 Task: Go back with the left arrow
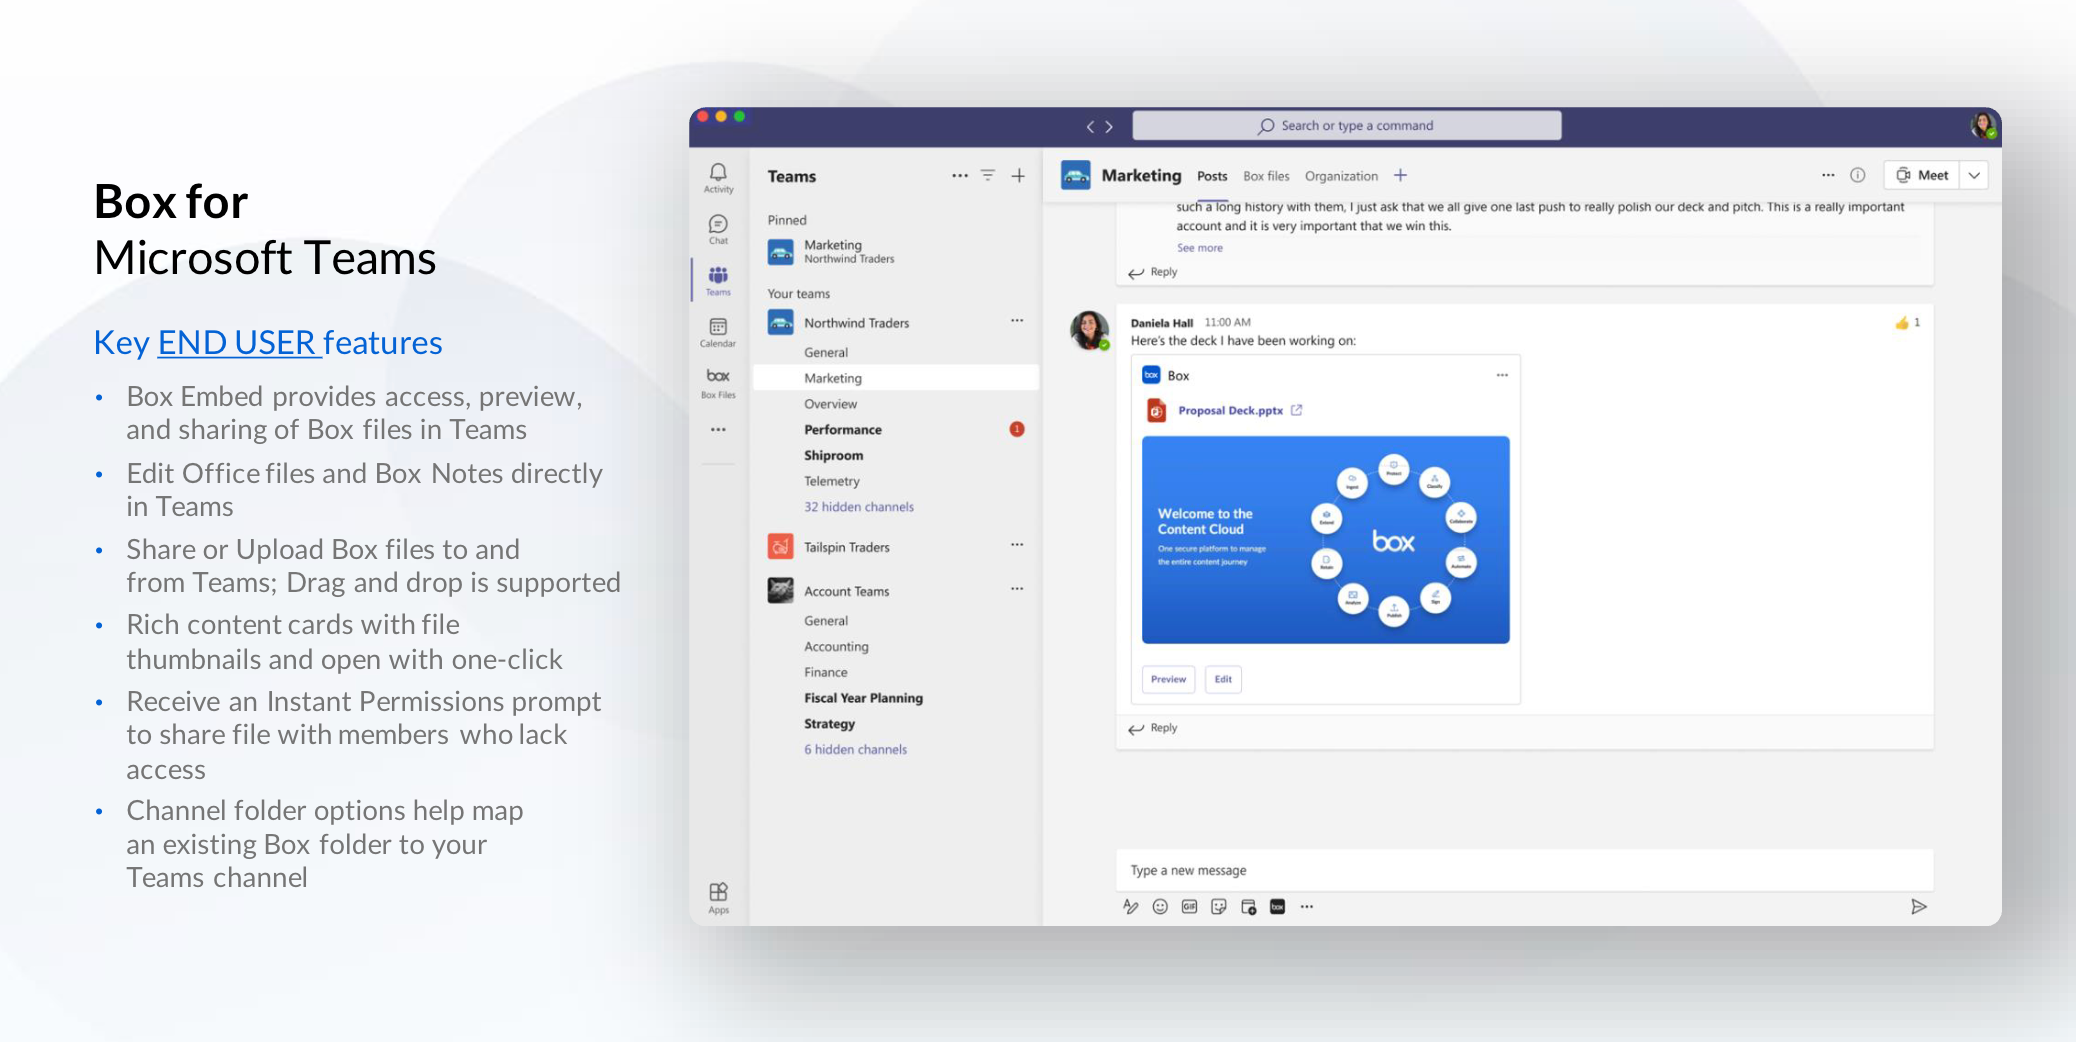tap(1090, 126)
